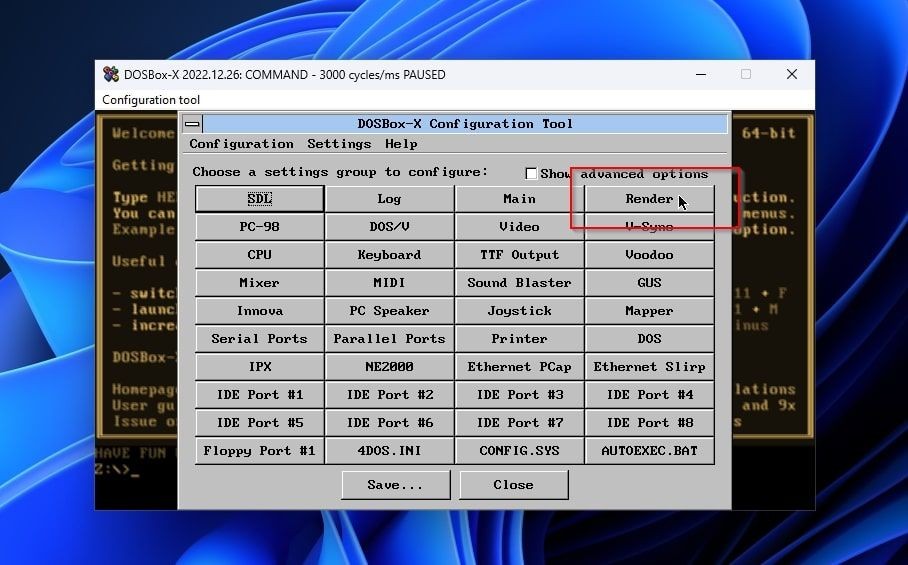Open IDE Port #4 settings

(x=649, y=395)
